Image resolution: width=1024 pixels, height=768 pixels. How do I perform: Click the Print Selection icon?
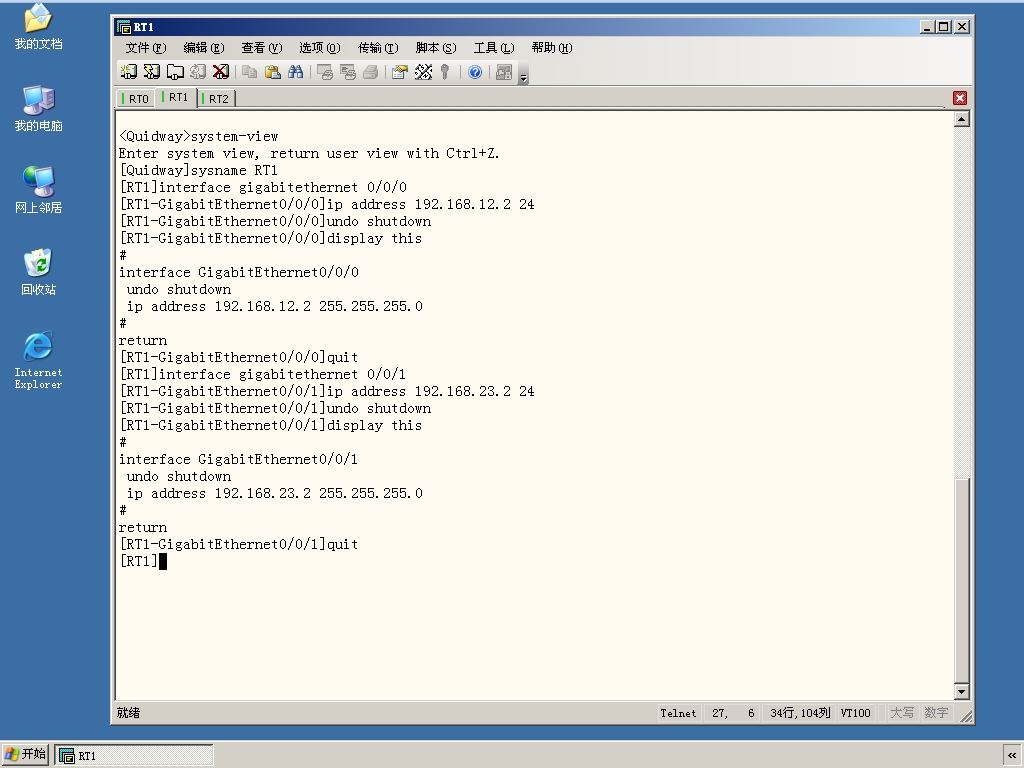(x=347, y=72)
